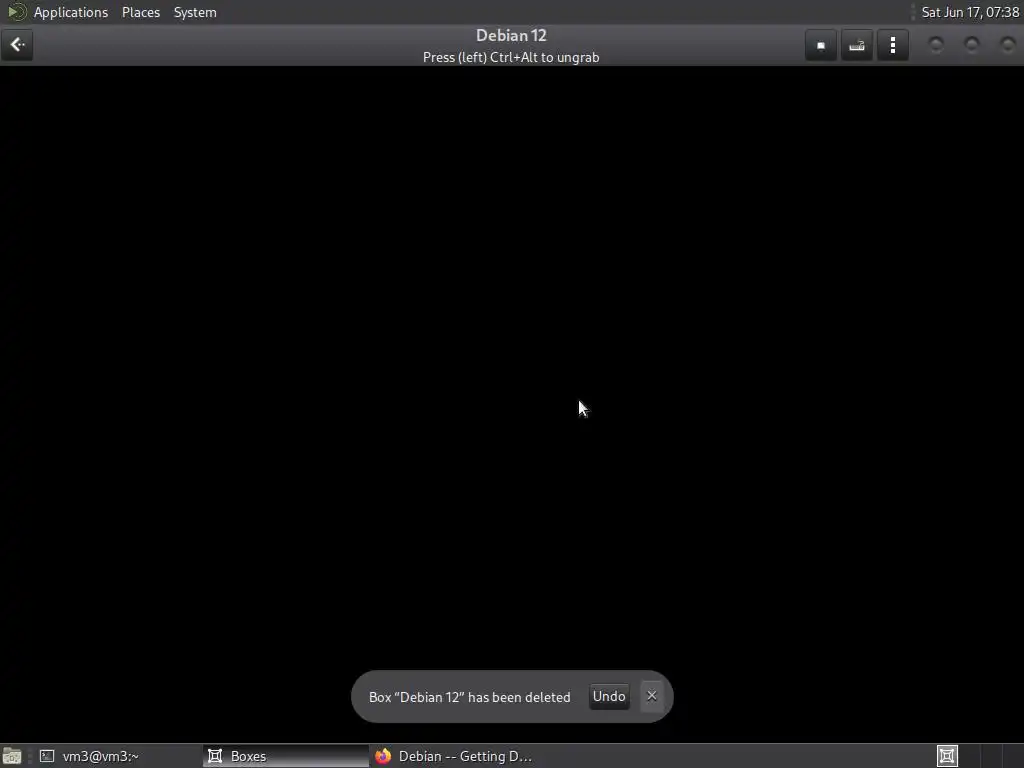
Task: Click the terminal icon in the taskbar
Action: pos(47,756)
